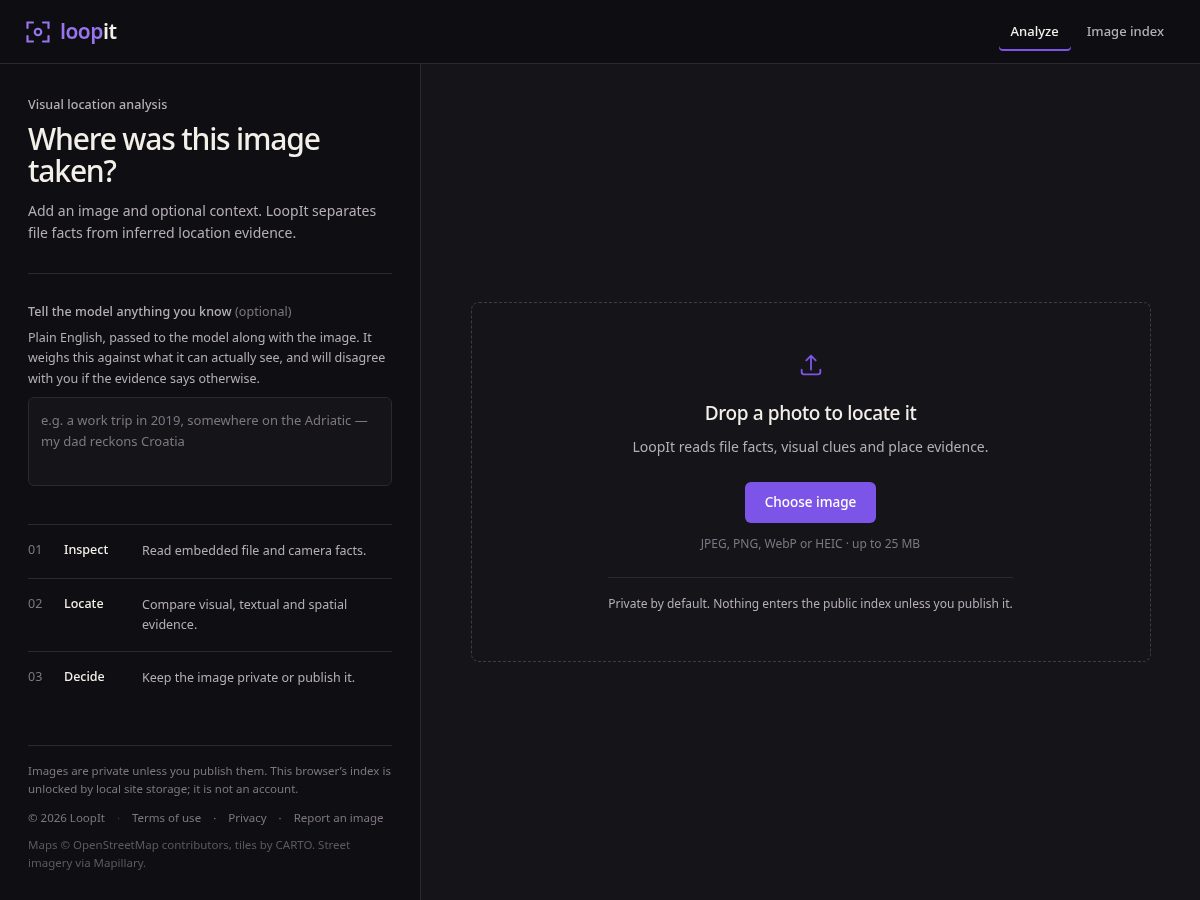1200x900 pixels.
Task: Click the '© 2026 LoopIt' copyright text
Action: tap(66, 818)
